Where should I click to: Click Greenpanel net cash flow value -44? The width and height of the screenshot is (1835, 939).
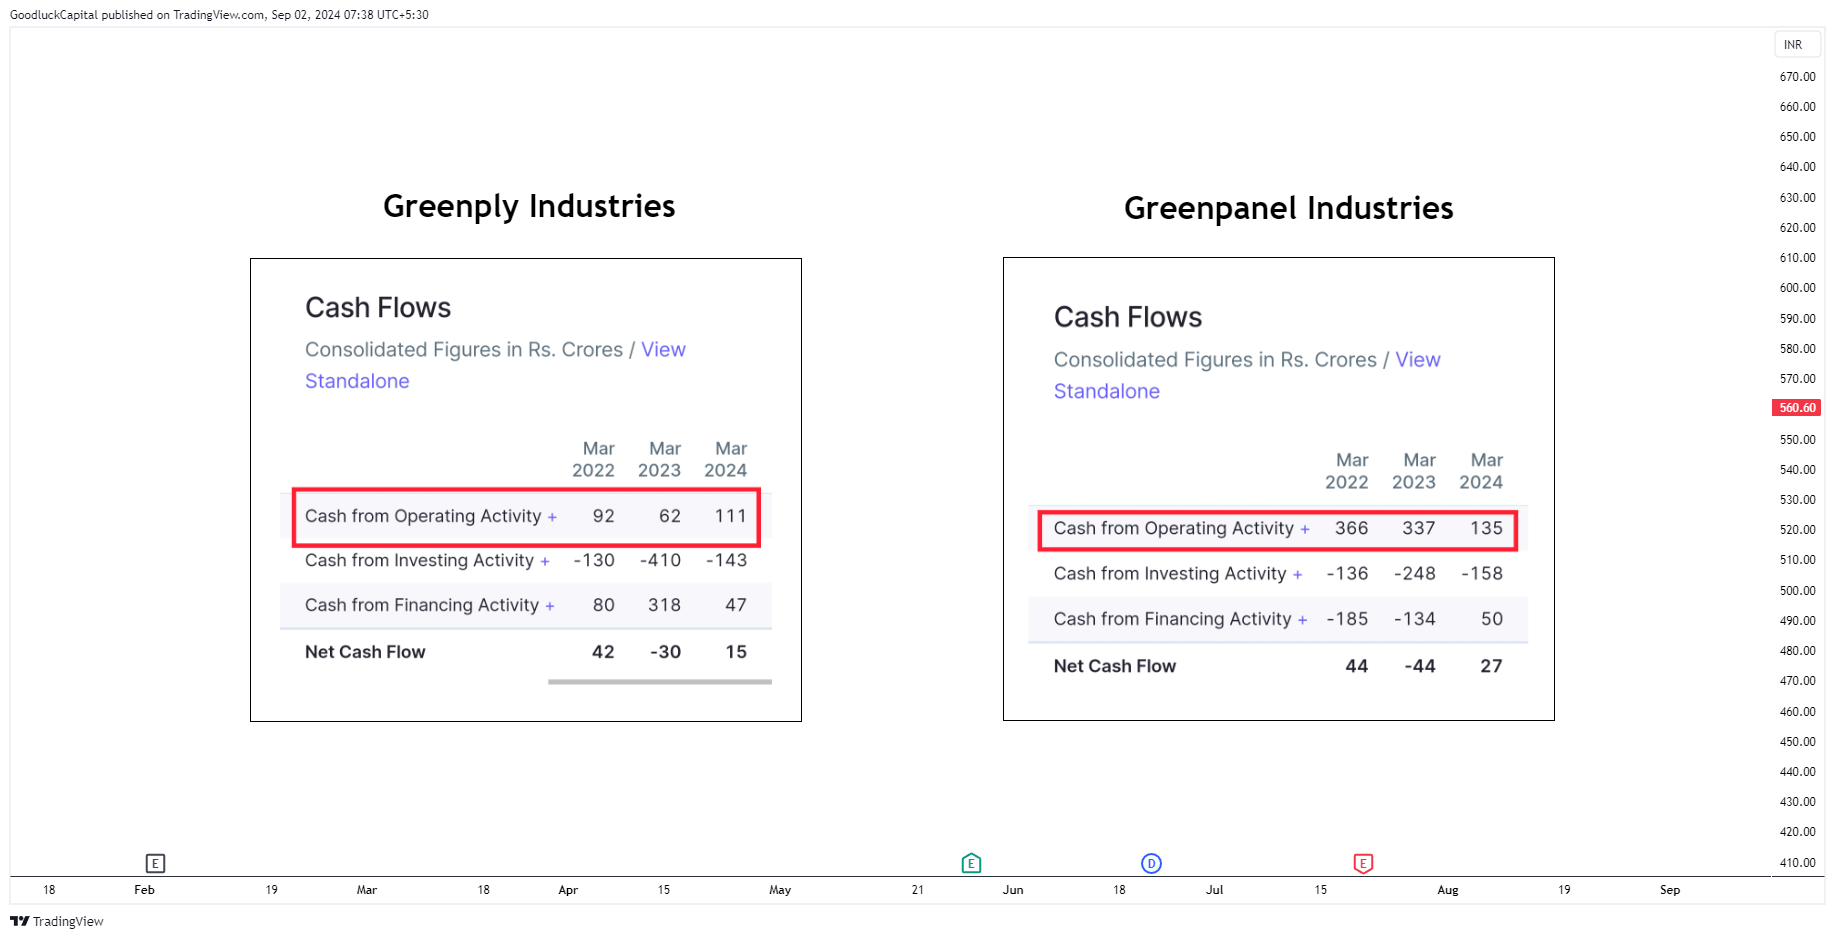(1420, 666)
